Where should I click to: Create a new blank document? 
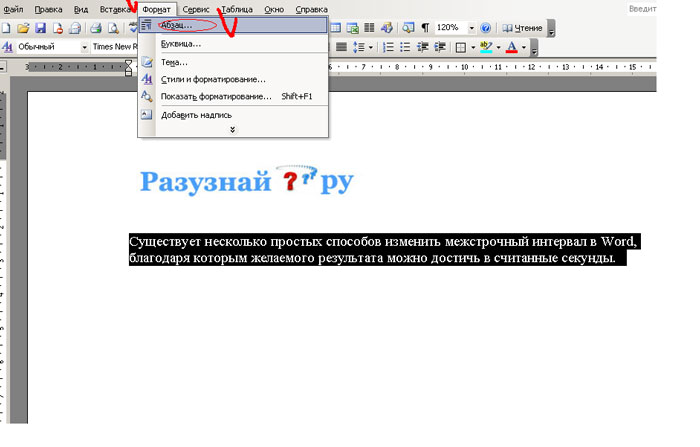[x=6, y=28]
